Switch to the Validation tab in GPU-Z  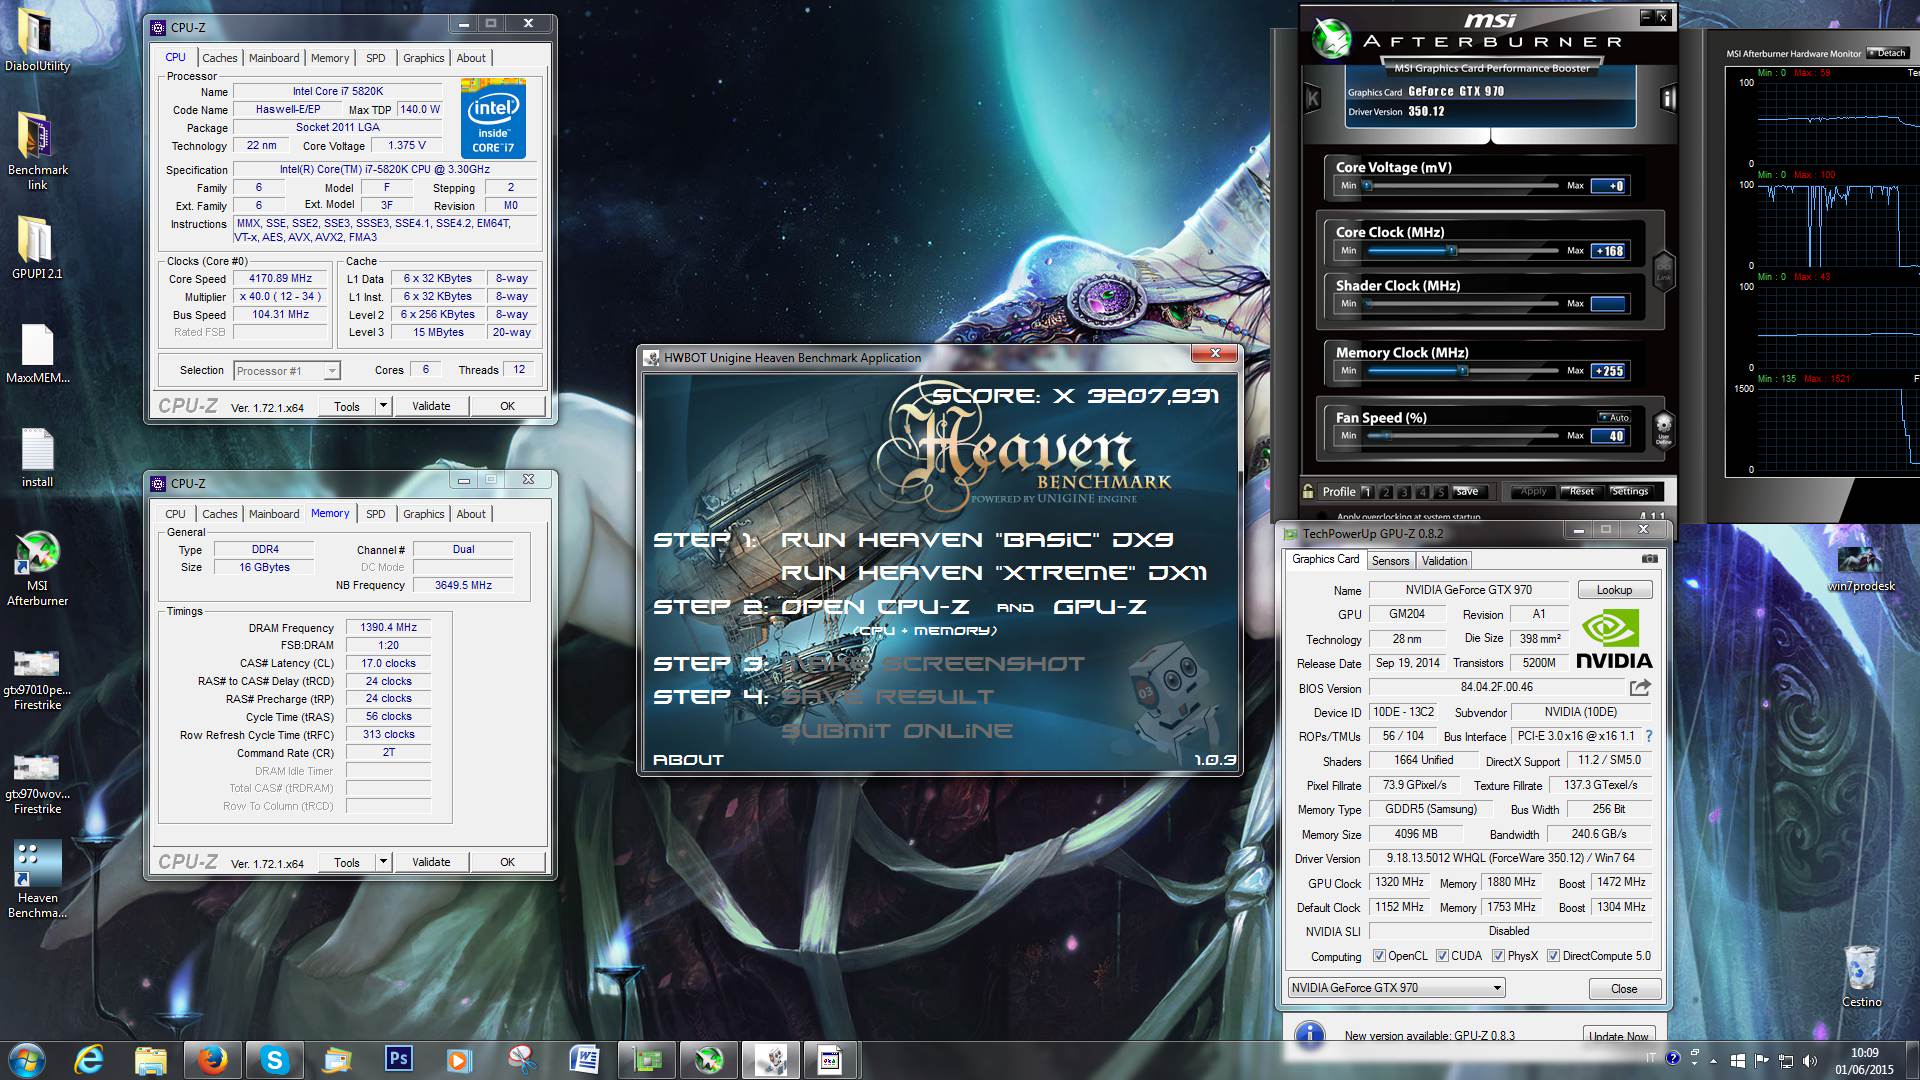[1444, 561]
